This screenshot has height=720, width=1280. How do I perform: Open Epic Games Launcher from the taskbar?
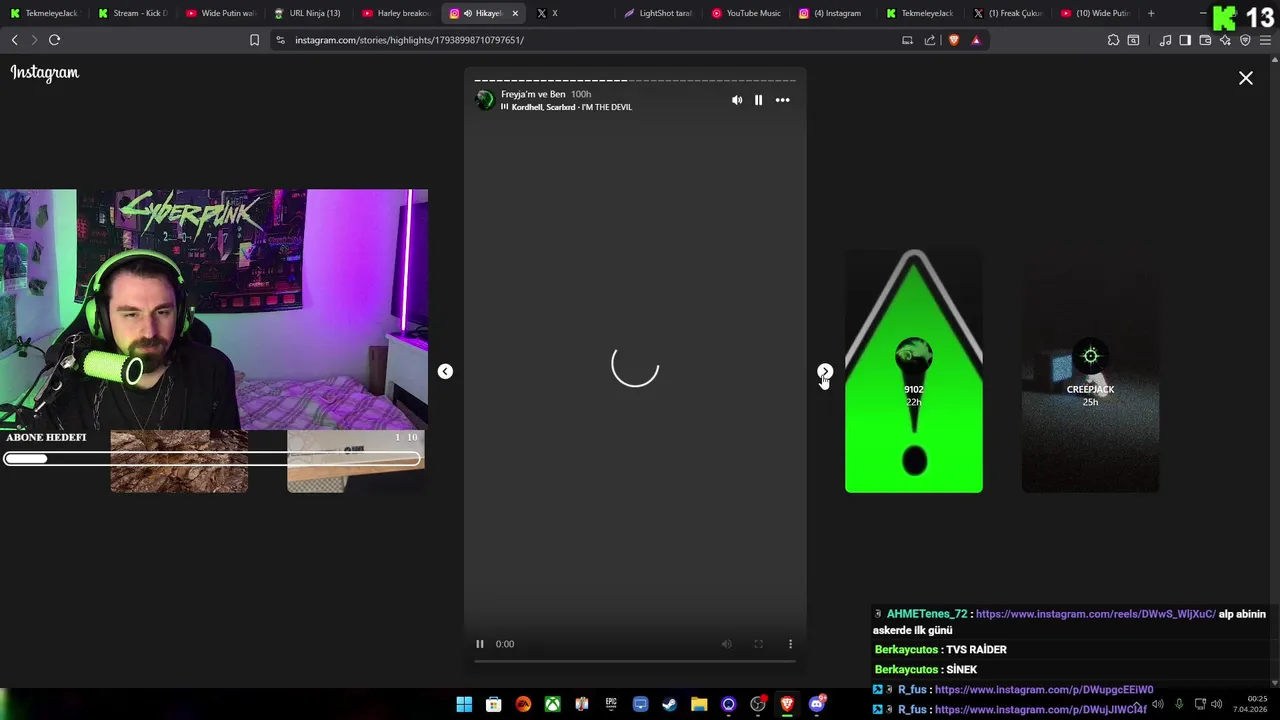[x=611, y=704]
